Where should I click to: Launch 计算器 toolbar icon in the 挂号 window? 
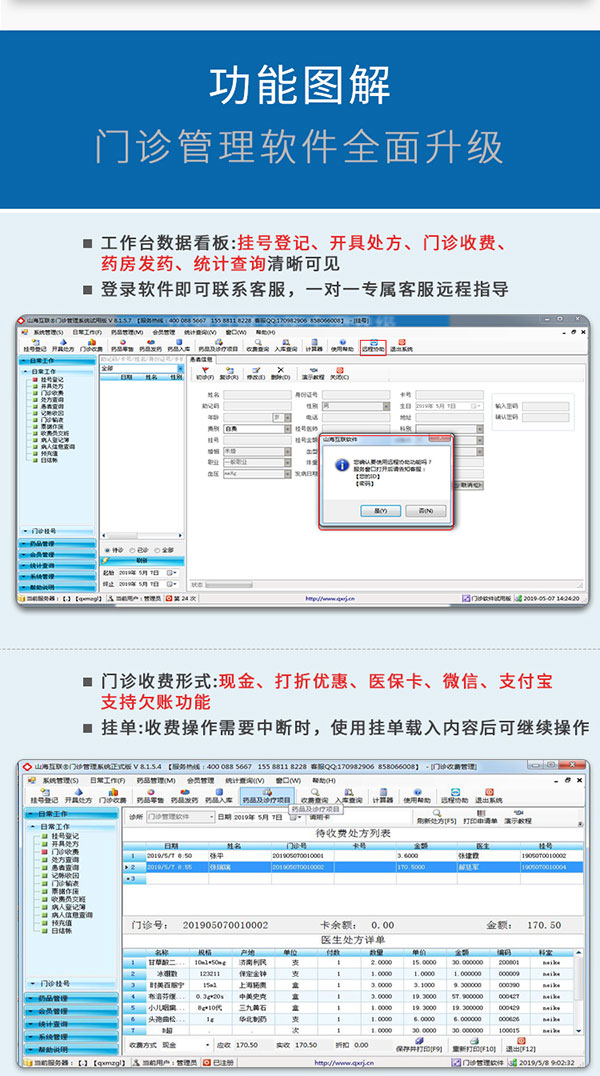[314, 345]
